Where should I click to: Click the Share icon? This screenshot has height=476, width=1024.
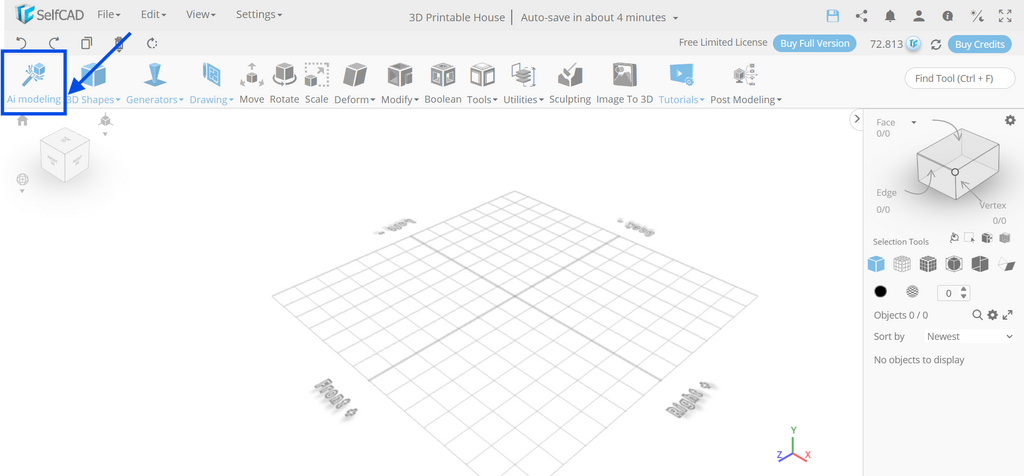[x=861, y=16]
